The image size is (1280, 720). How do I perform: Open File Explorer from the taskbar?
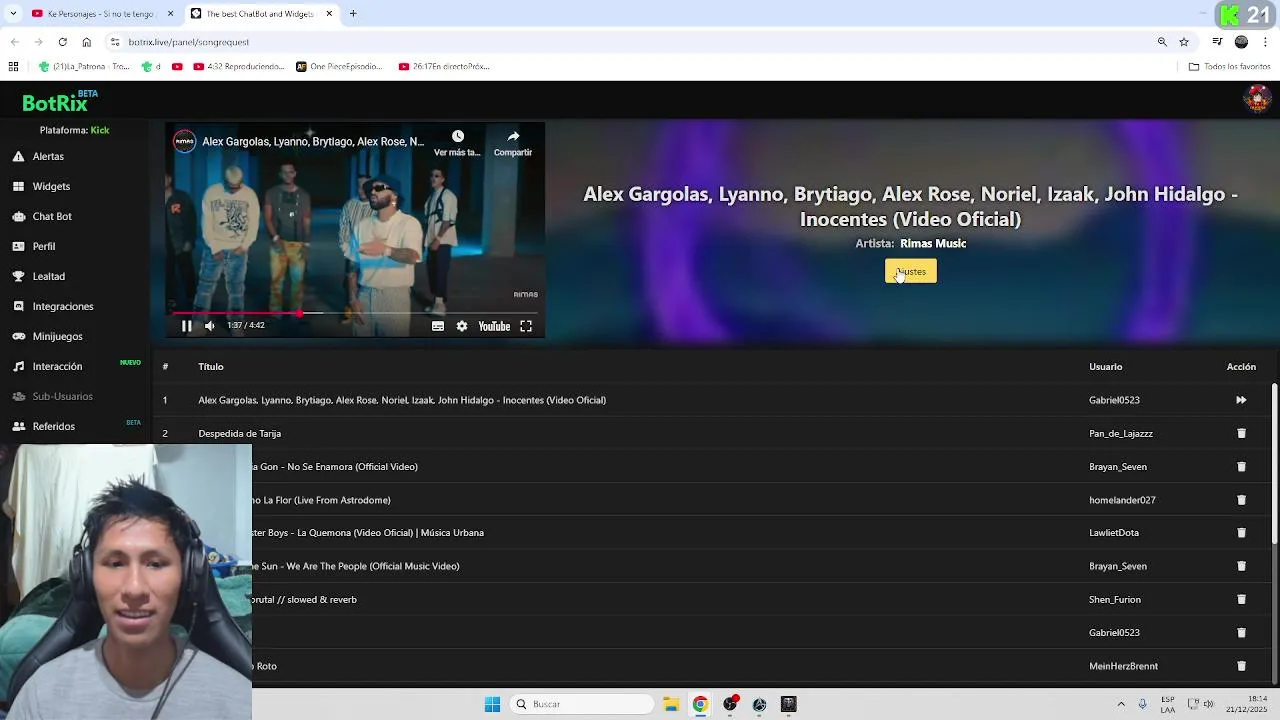point(671,705)
